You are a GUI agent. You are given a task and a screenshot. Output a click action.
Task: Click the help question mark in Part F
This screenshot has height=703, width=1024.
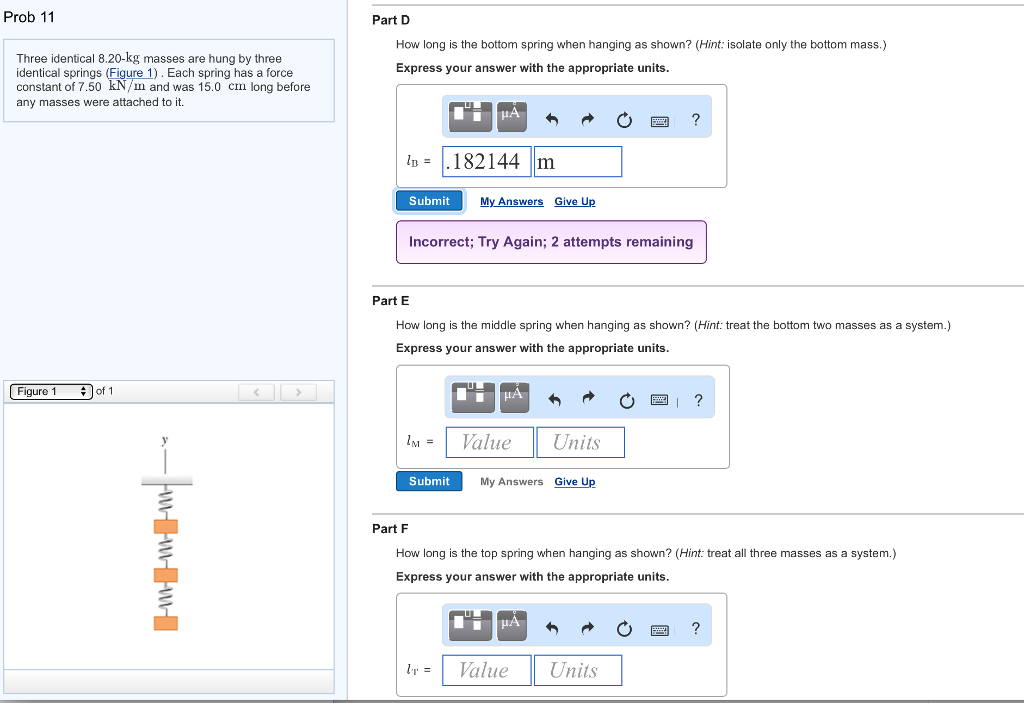tap(695, 627)
